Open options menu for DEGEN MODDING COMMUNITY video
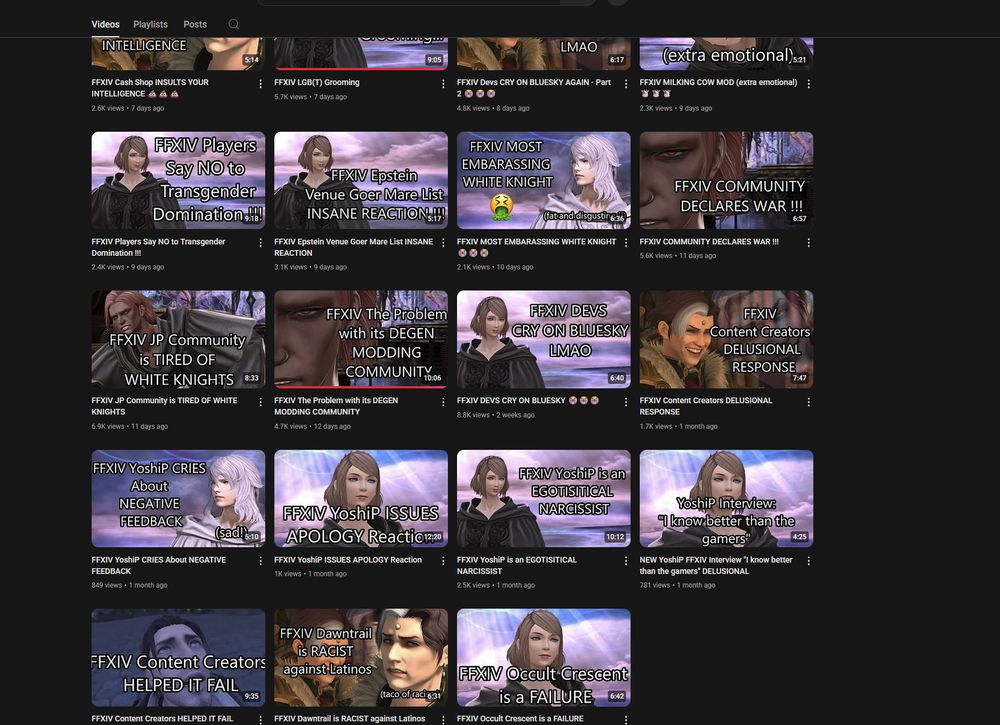The width and height of the screenshot is (1000, 725). pyautogui.click(x=443, y=402)
